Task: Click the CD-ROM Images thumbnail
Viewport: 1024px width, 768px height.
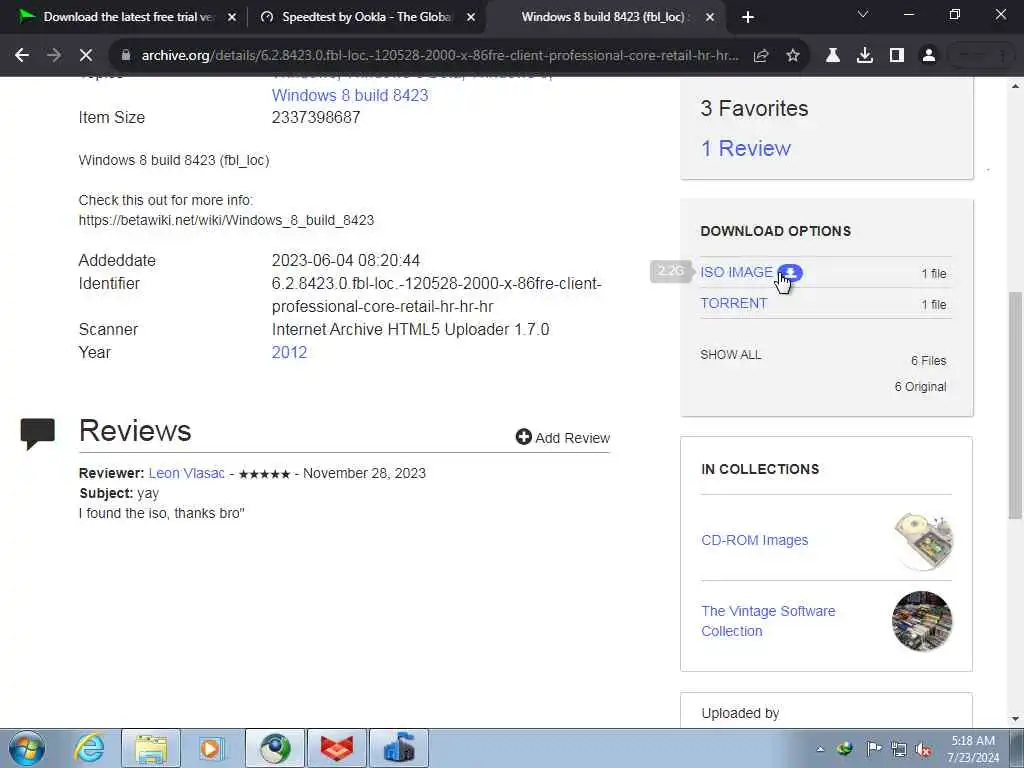Action: pyautogui.click(x=923, y=540)
